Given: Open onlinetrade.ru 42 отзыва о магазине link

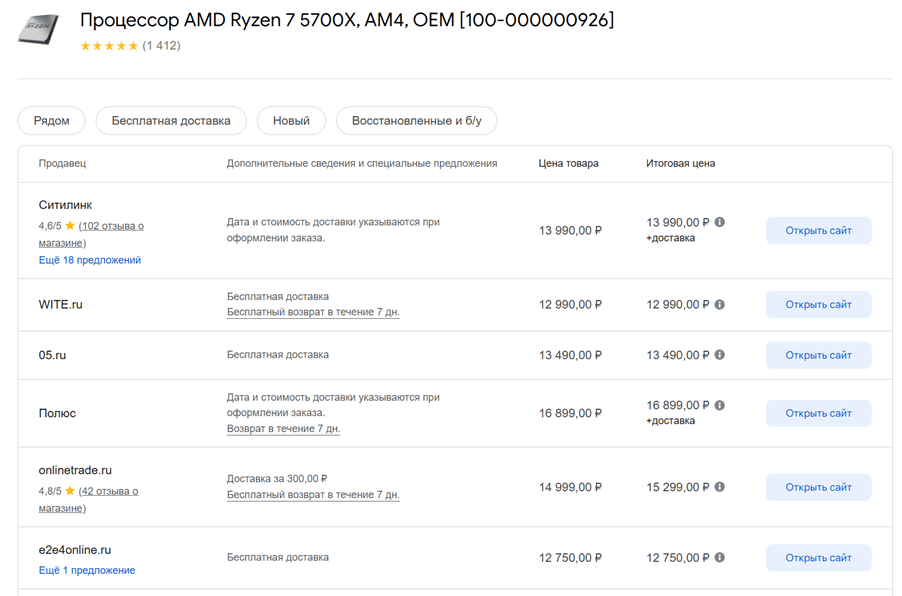Looking at the screenshot, I should tap(108, 491).
